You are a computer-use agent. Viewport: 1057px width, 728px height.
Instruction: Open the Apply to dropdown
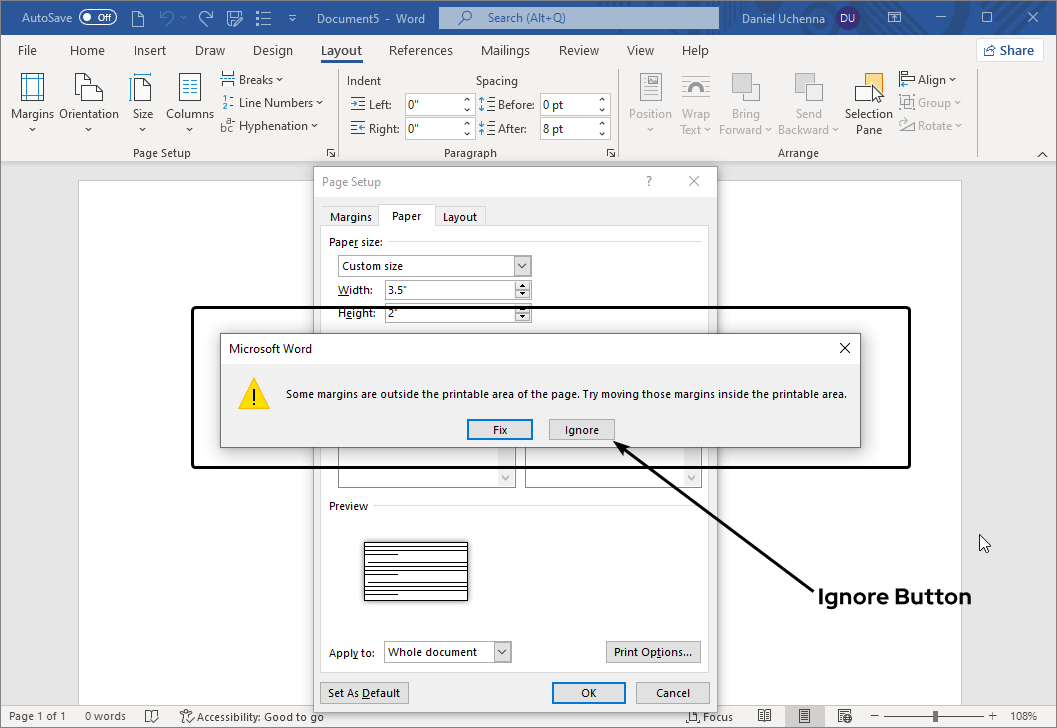tap(502, 652)
